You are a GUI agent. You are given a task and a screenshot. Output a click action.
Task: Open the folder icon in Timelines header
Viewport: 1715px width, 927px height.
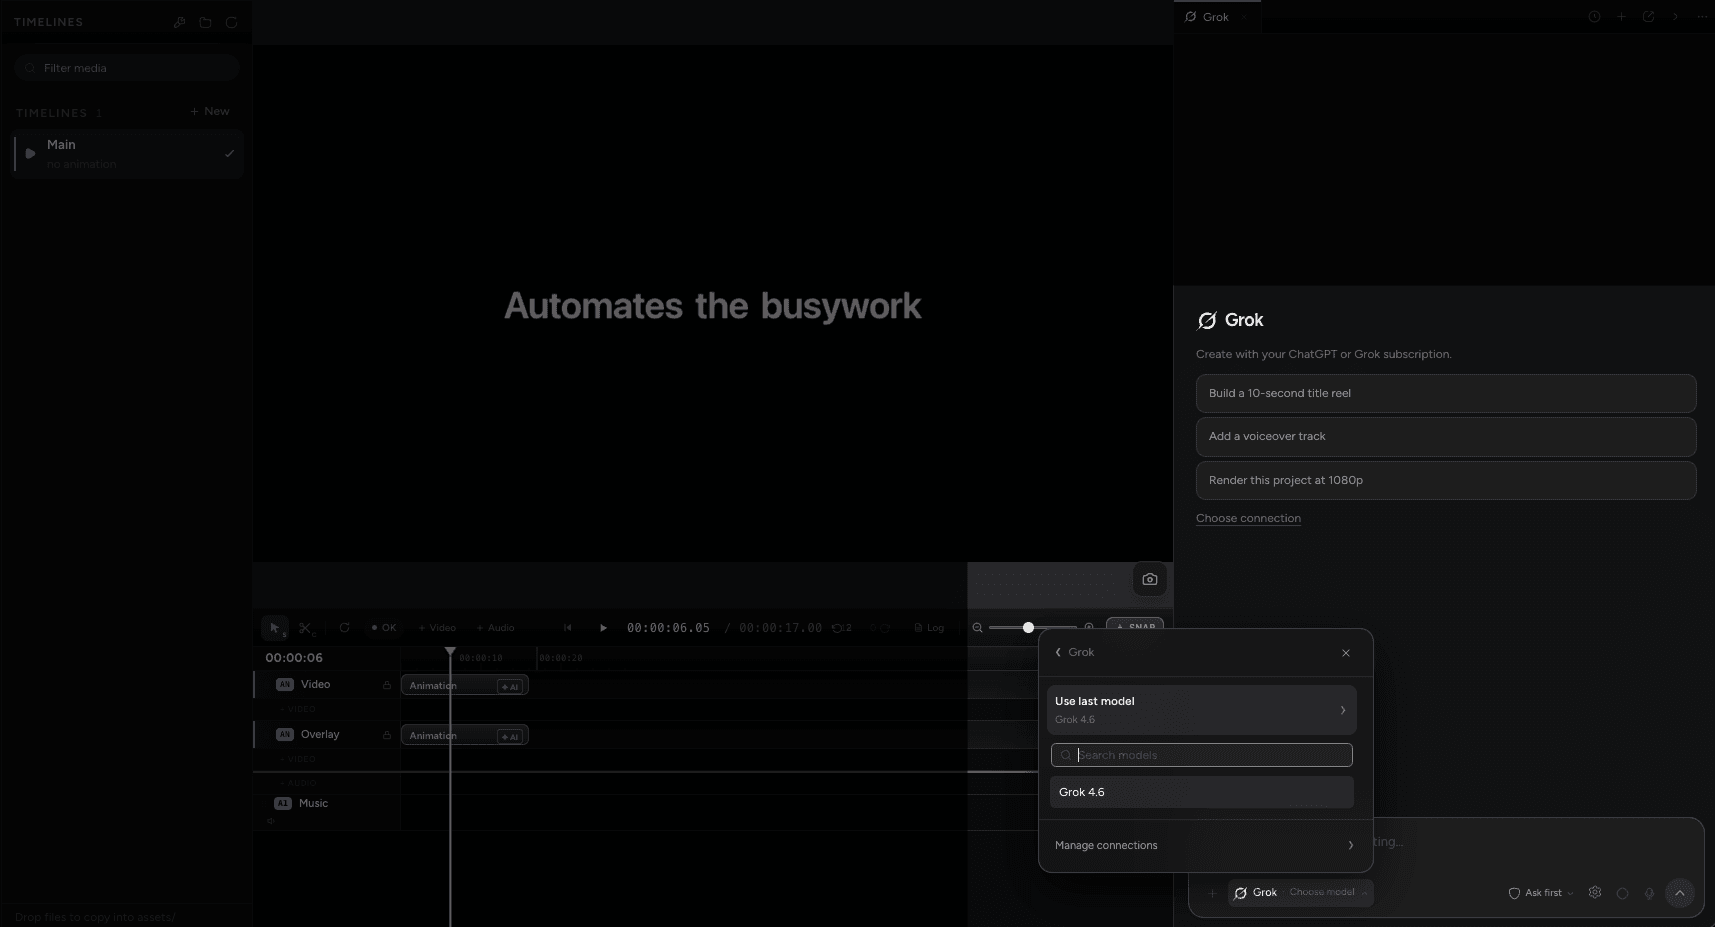pos(205,22)
